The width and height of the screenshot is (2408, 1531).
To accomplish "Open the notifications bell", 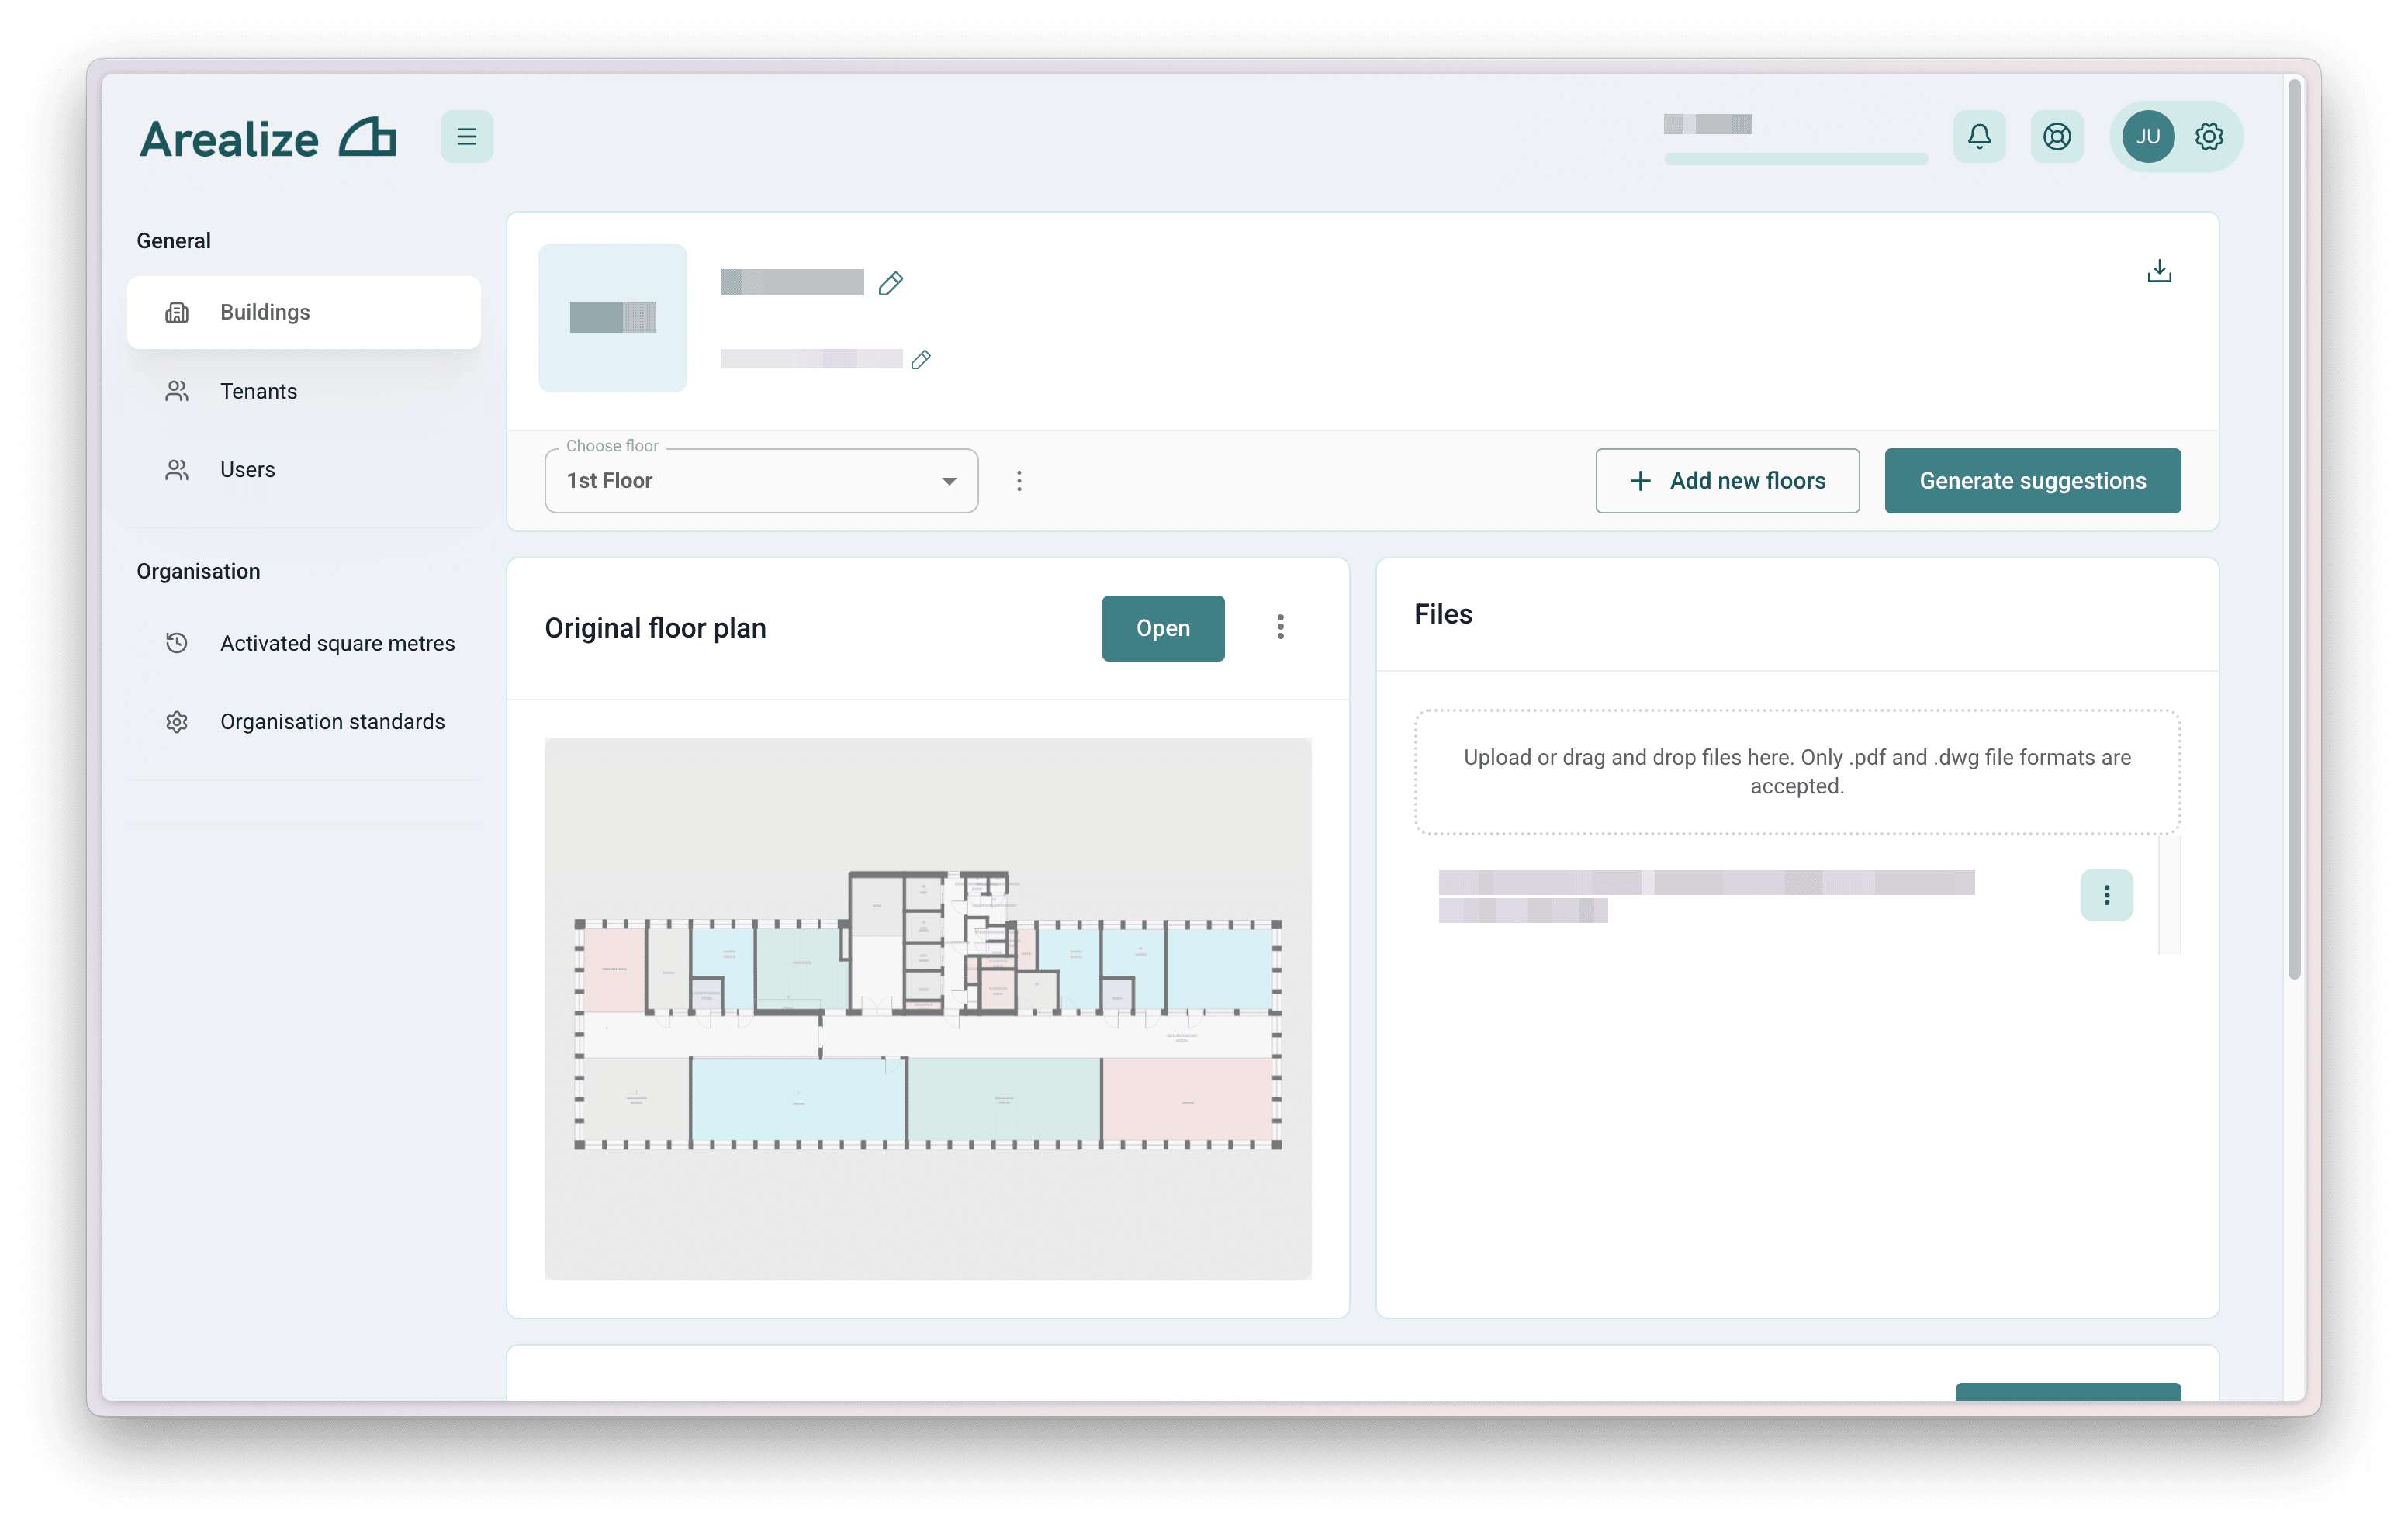I will [1978, 137].
